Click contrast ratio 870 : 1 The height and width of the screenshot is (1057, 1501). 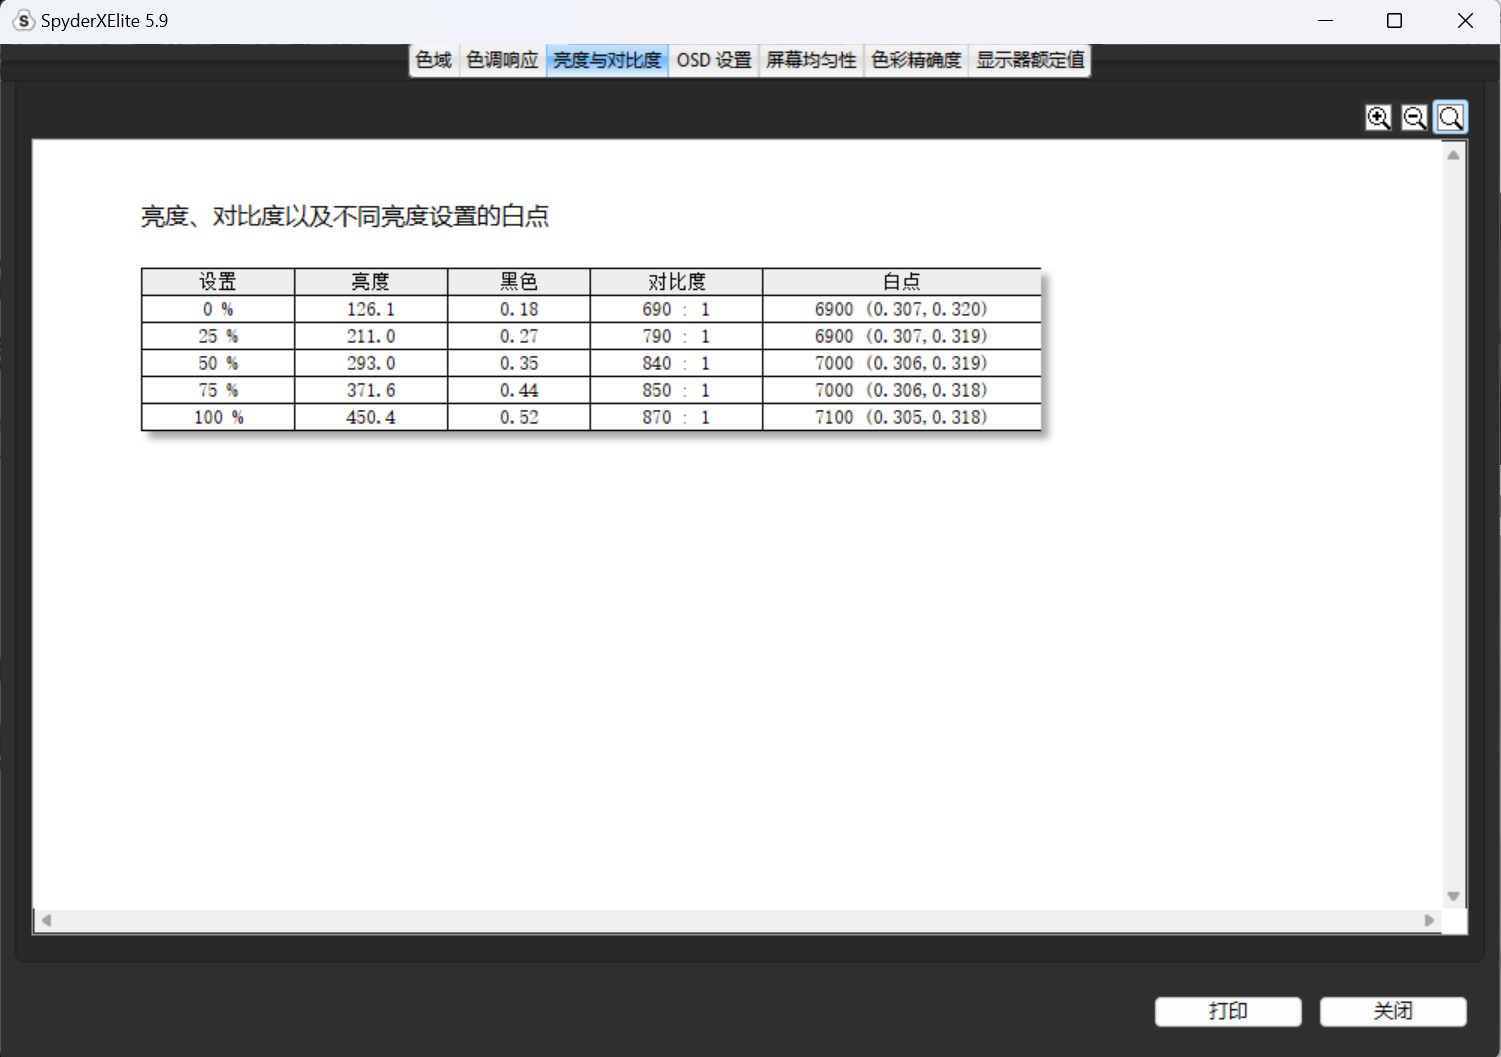(676, 417)
